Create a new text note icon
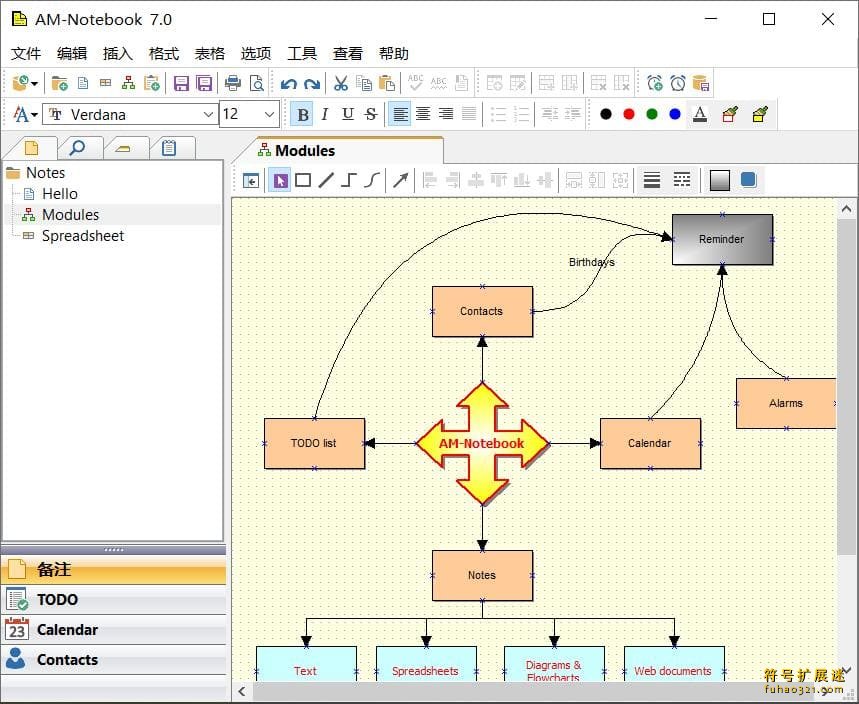 [83, 83]
